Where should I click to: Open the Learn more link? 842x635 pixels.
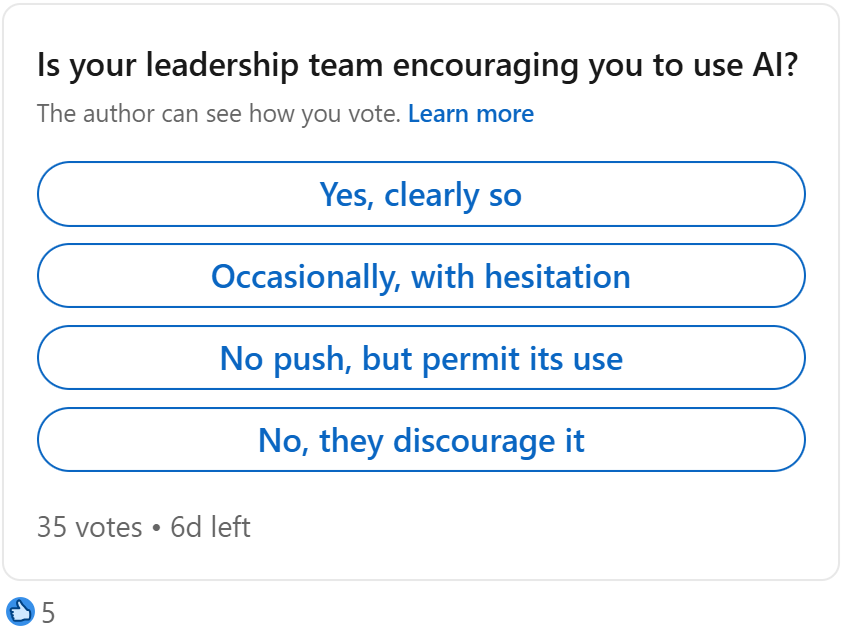click(x=471, y=113)
